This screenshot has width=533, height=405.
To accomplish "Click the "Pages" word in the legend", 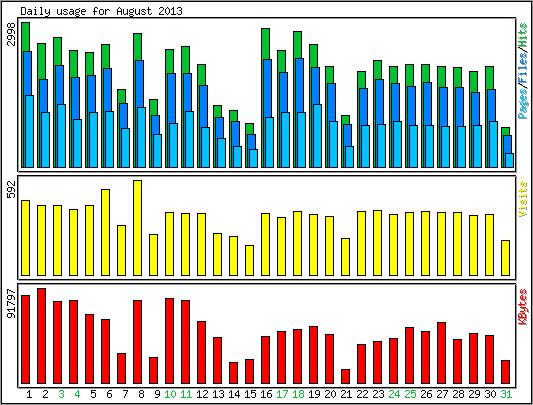I will pos(523,103).
